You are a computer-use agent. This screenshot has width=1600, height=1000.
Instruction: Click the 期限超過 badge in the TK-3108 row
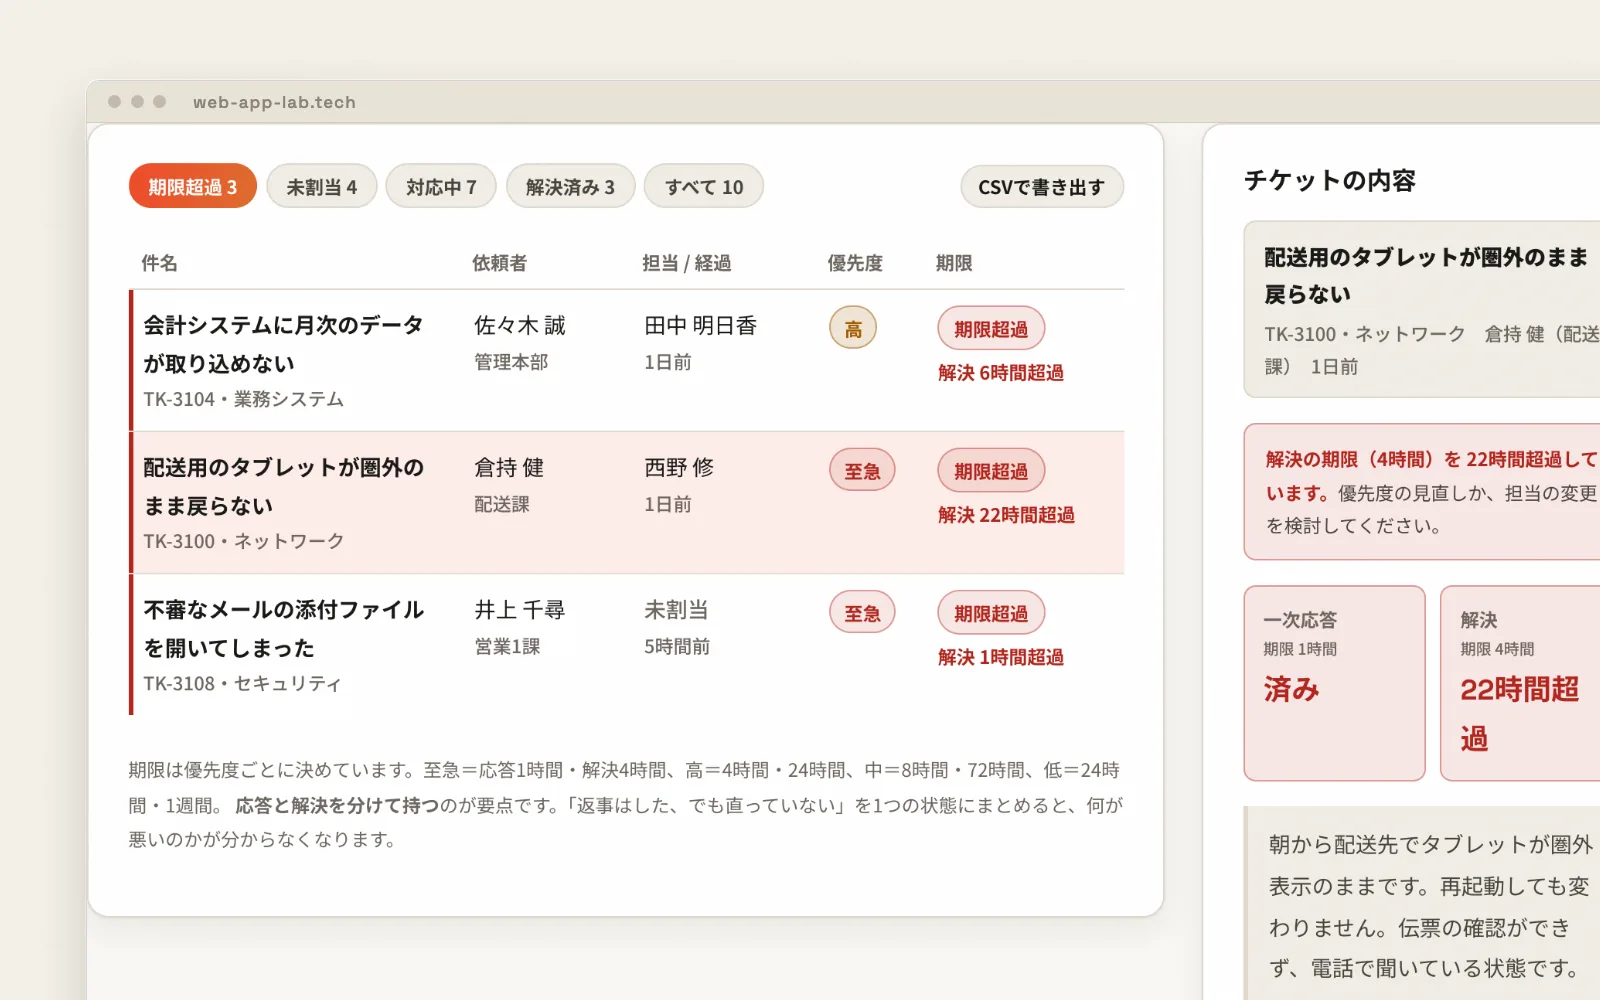click(x=991, y=612)
